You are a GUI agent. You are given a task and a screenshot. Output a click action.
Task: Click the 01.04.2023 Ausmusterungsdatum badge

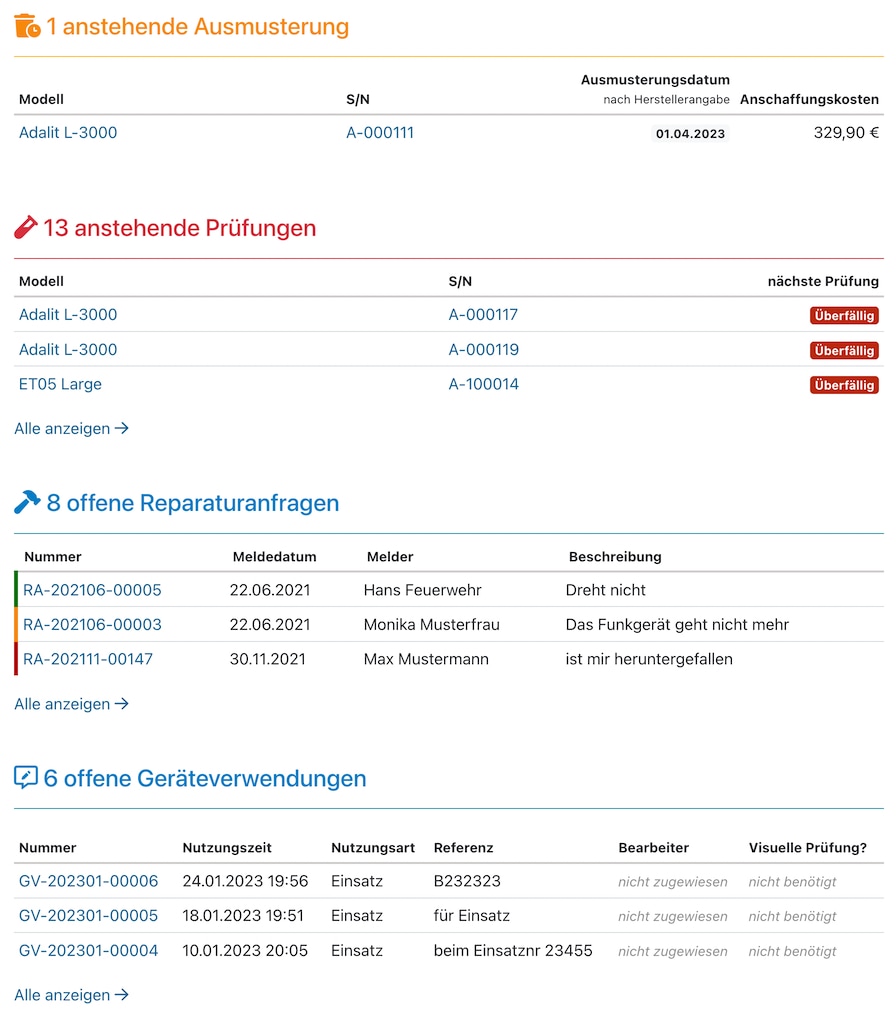tap(690, 134)
